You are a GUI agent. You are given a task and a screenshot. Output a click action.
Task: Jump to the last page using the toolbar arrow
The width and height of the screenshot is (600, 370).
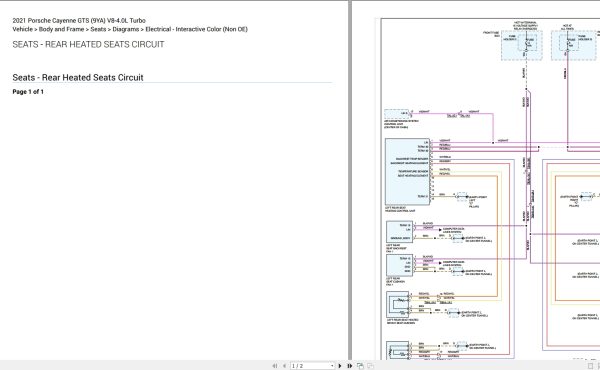pos(350,366)
